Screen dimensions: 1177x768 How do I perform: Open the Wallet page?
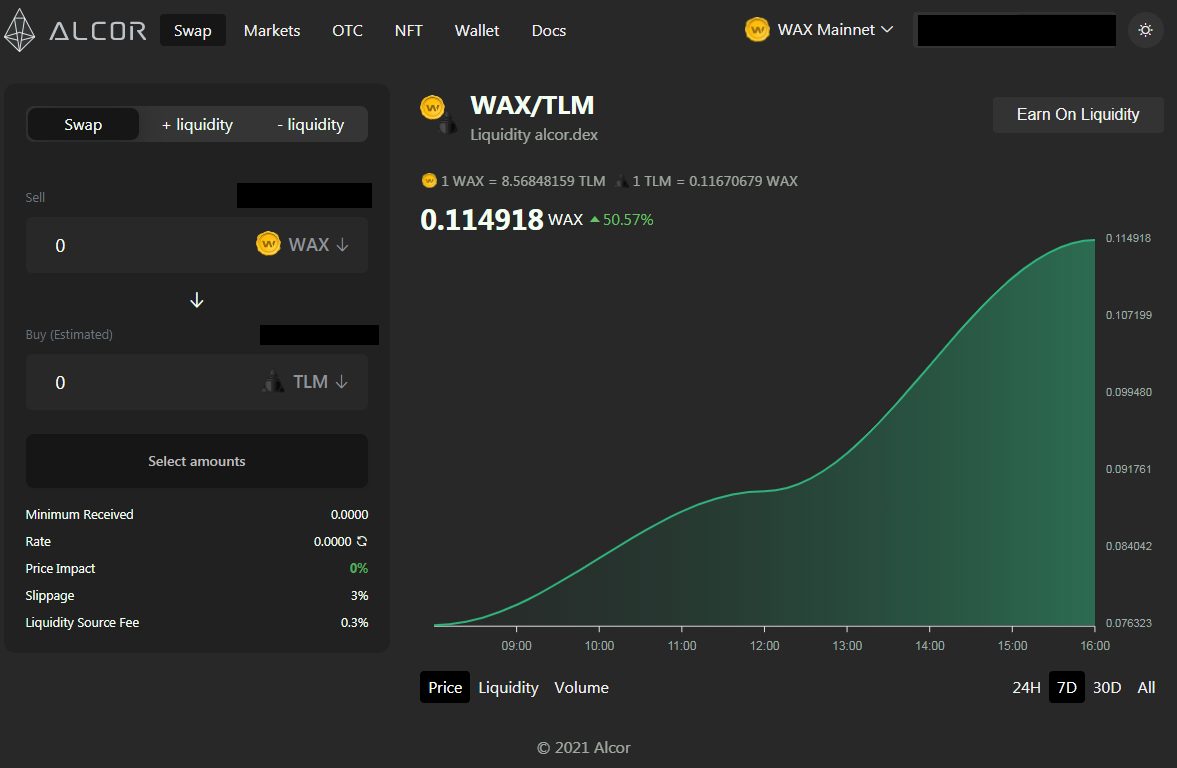point(477,31)
